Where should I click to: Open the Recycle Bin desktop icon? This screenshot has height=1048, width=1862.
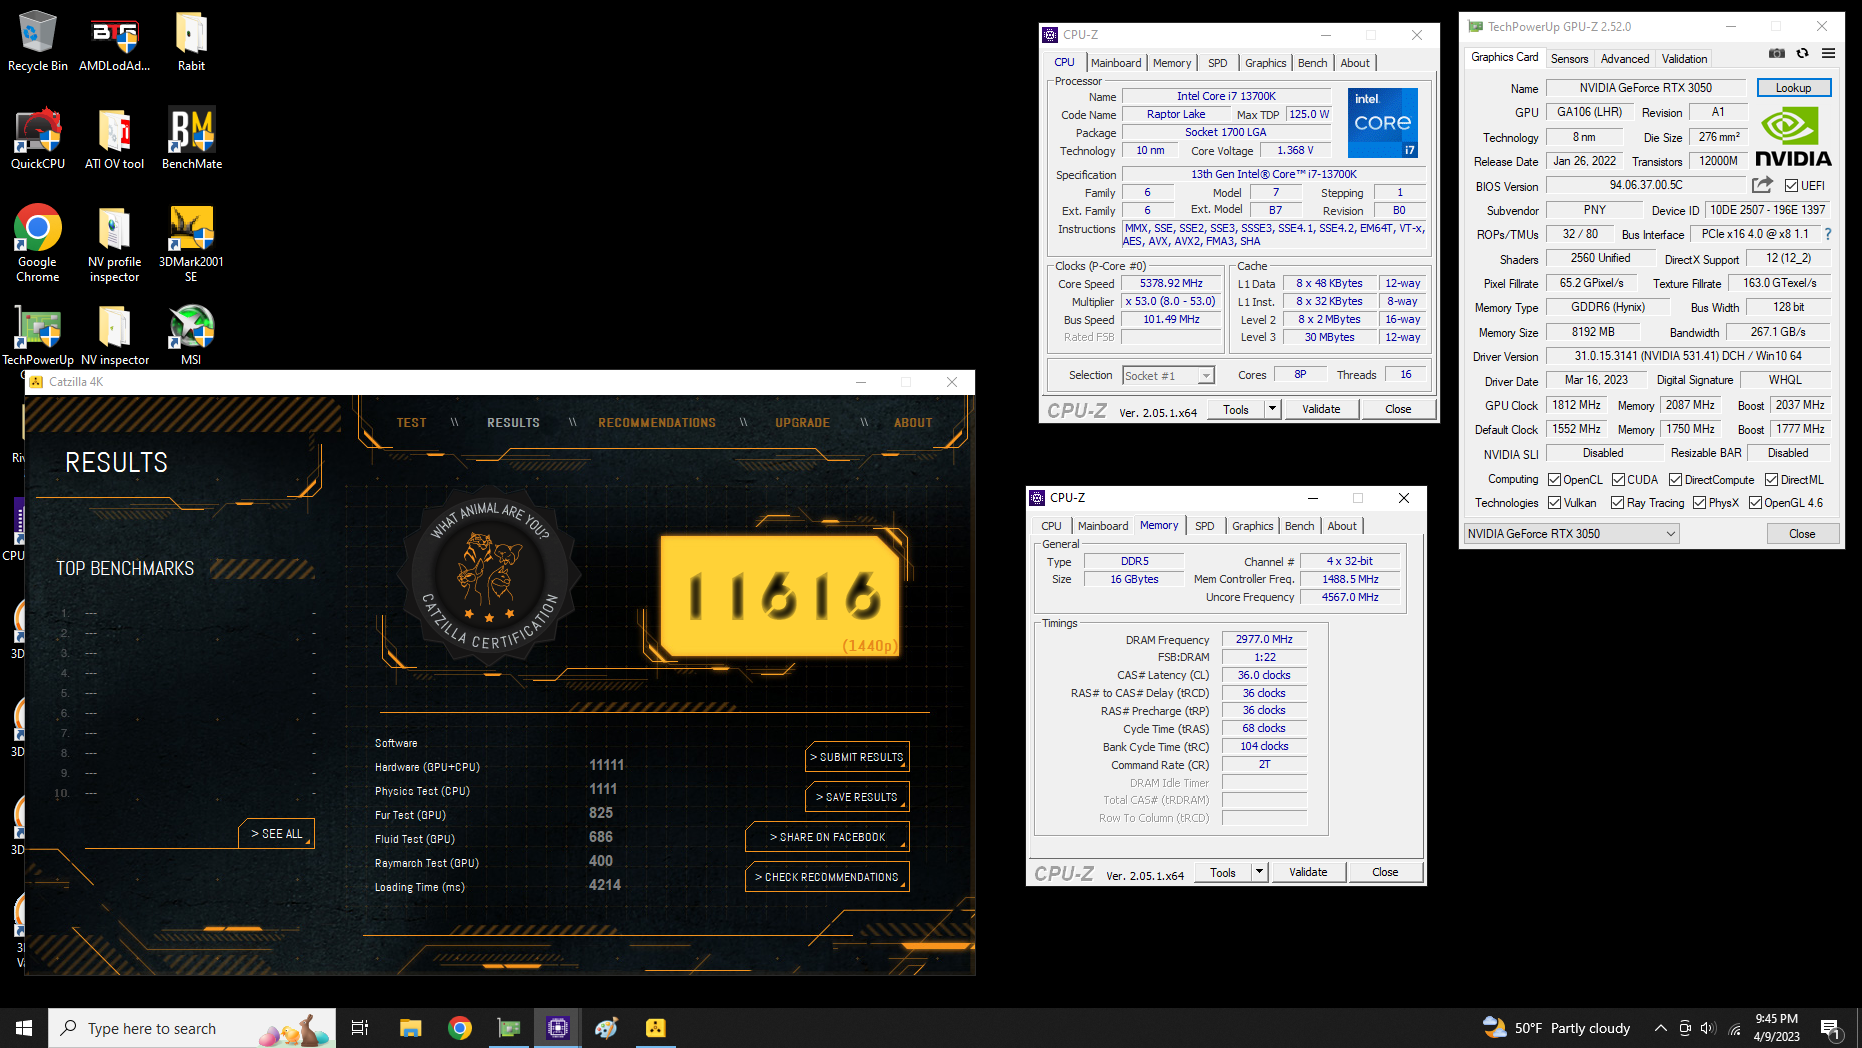[x=38, y=42]
